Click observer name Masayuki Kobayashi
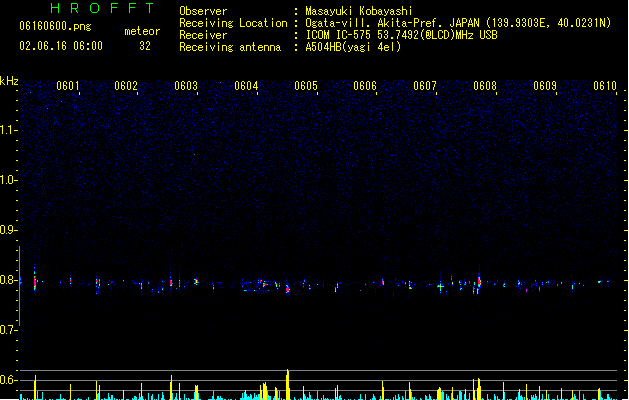The image size is (629, 400). tap(359, 11)
